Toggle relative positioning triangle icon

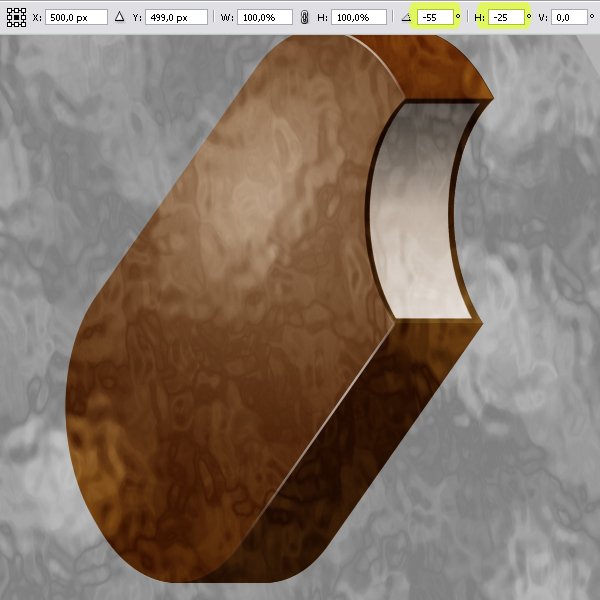coord(119,16)
